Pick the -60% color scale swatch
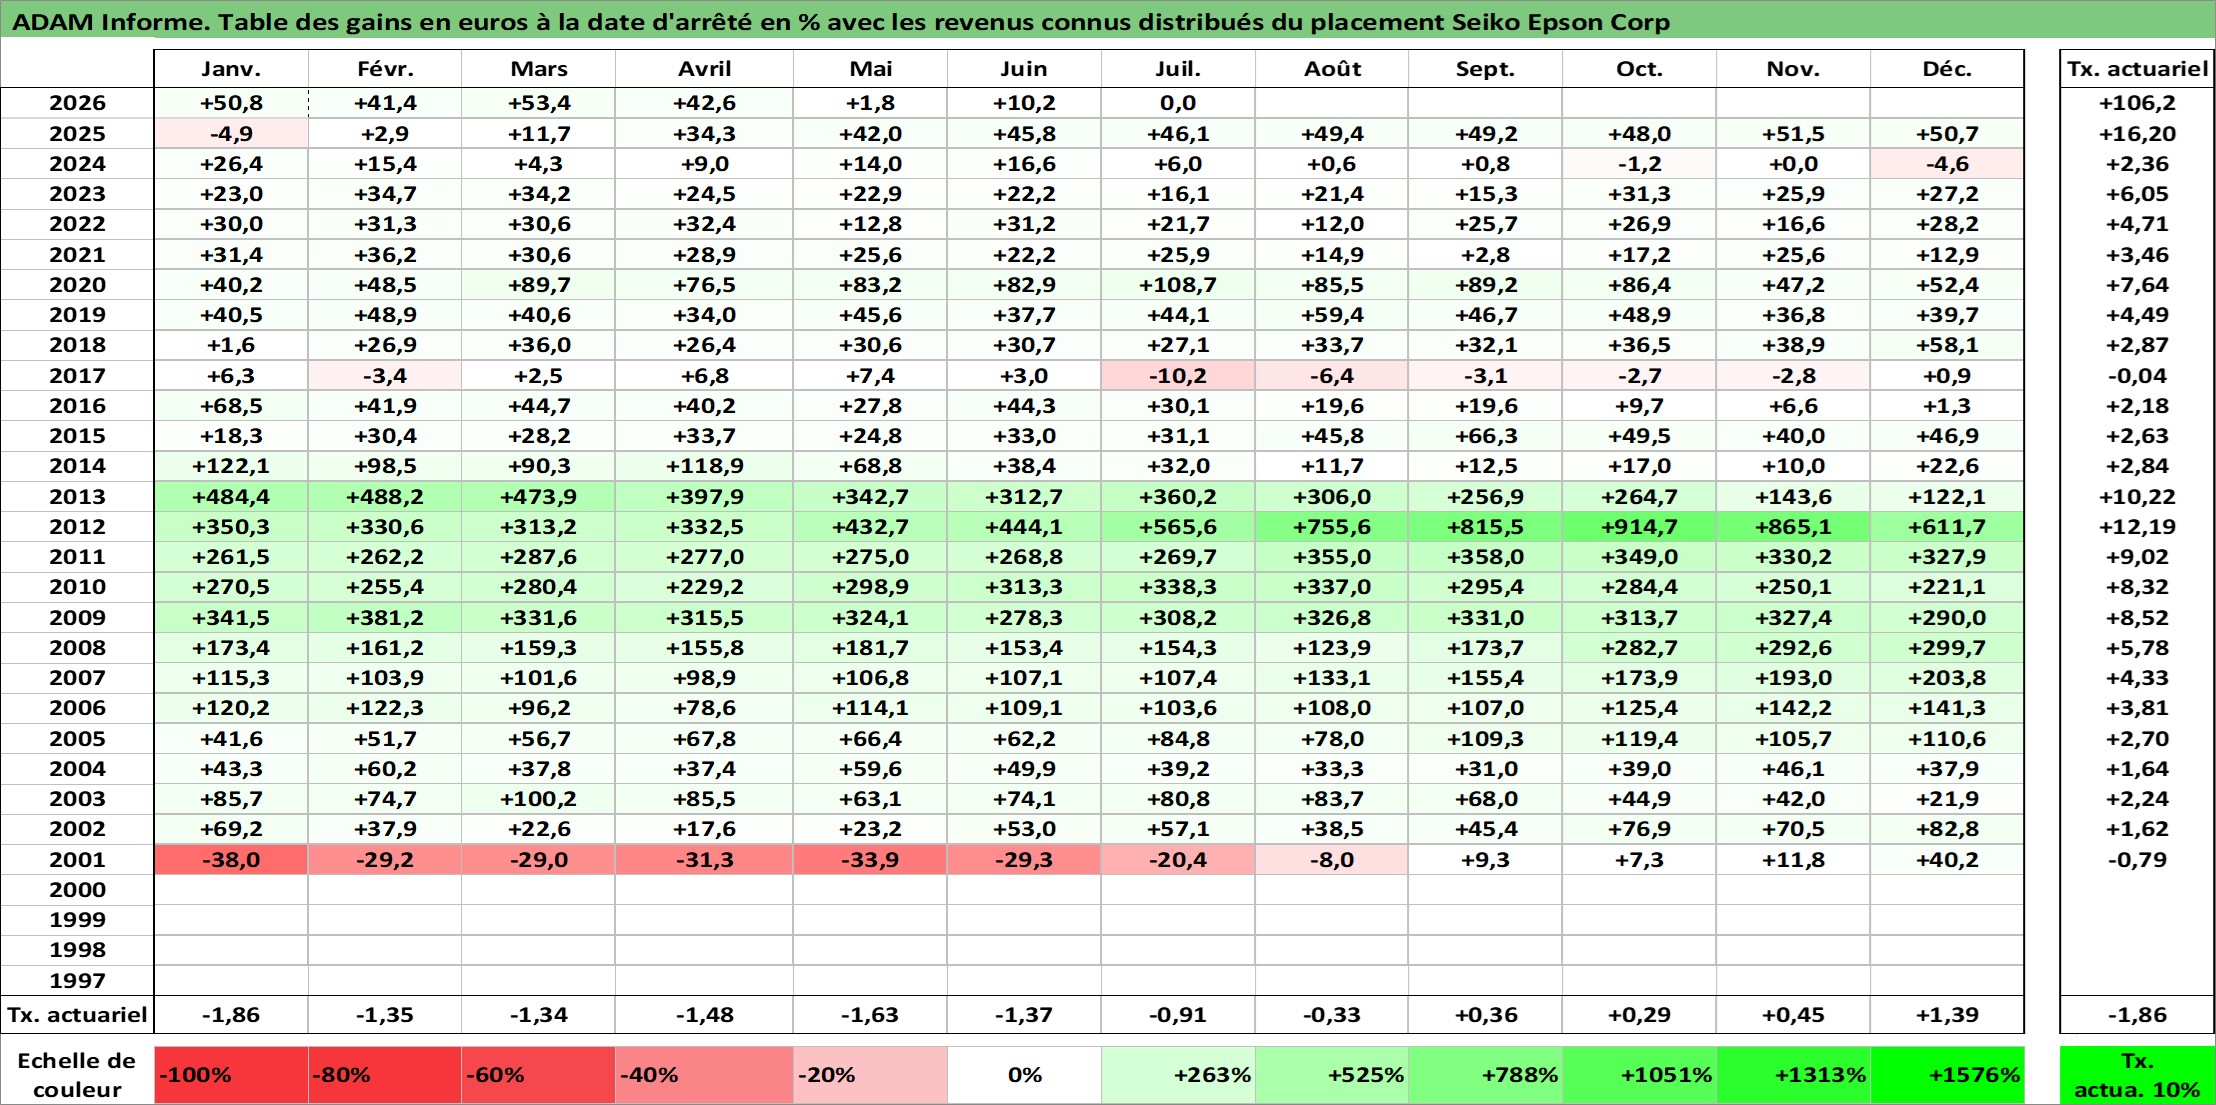The height and width of the screenshot is (1105, 2216). pyautogui.click(x=538, y=1075)
